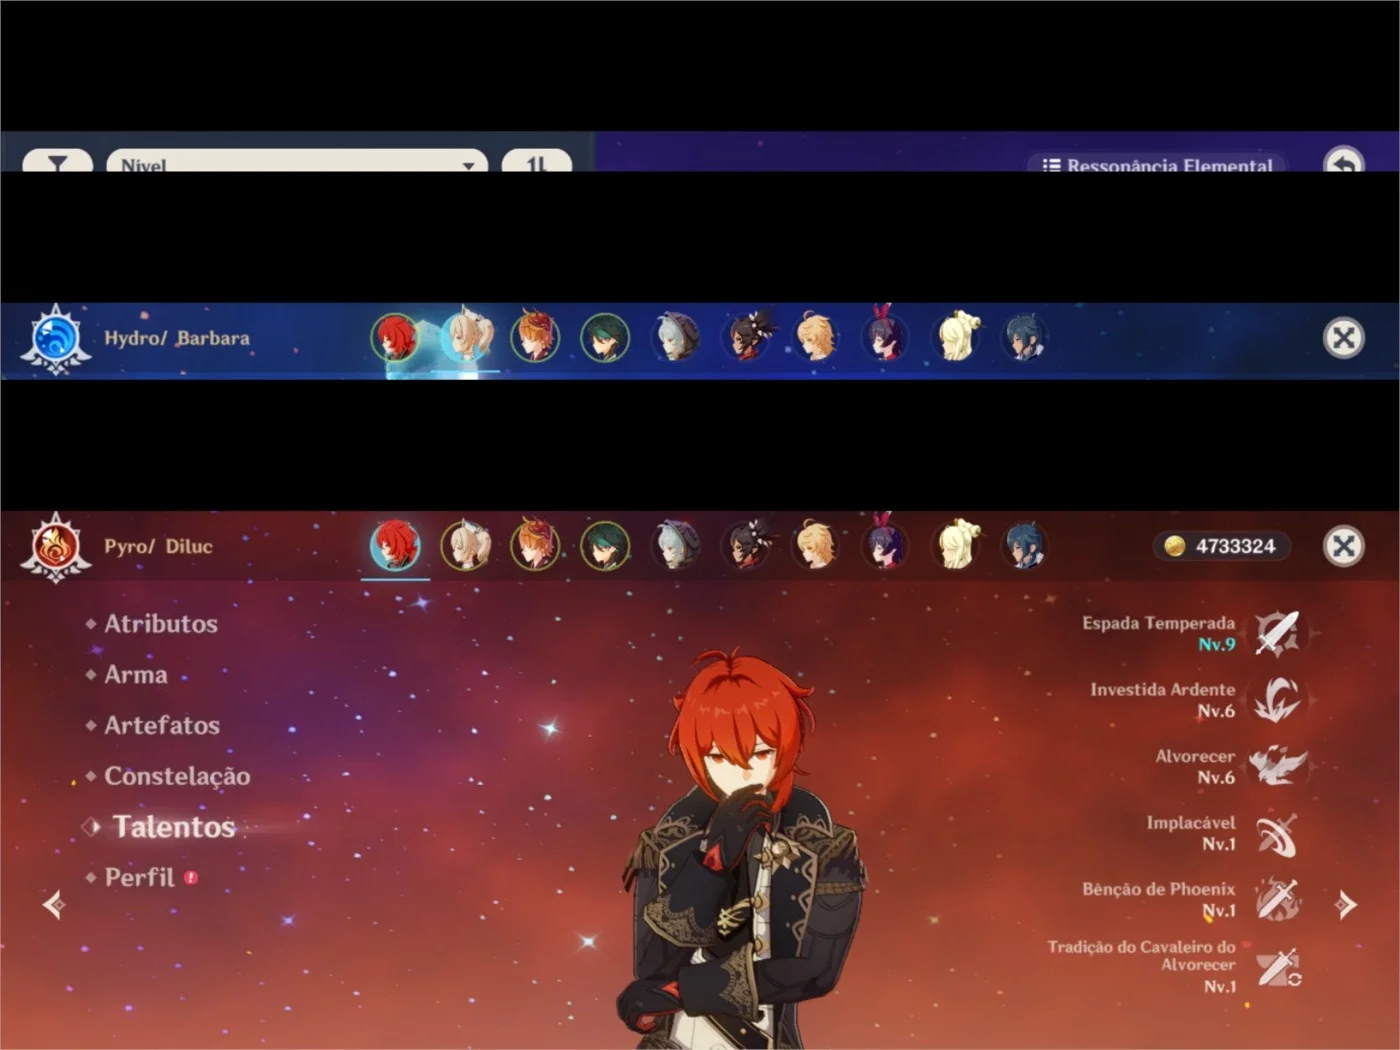Image resolution: width=1400 pixels, height=1050 pixels.
Task: Go to next character with right arrow
Action: tap(1346, 905)
